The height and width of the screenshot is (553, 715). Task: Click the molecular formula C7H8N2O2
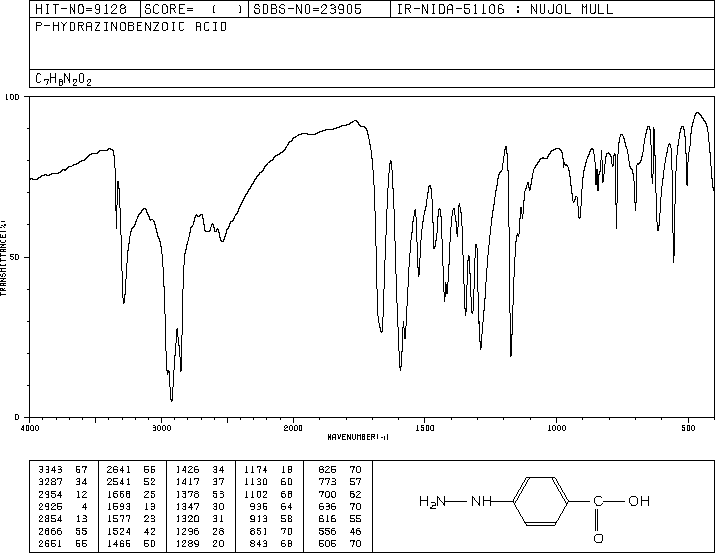click(x=63, y=79)
